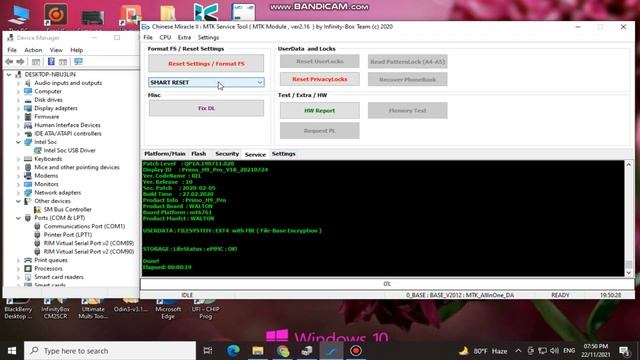
Task: Click the network icon in system tray
Action: pyautogui.click(x=542, y=351)
